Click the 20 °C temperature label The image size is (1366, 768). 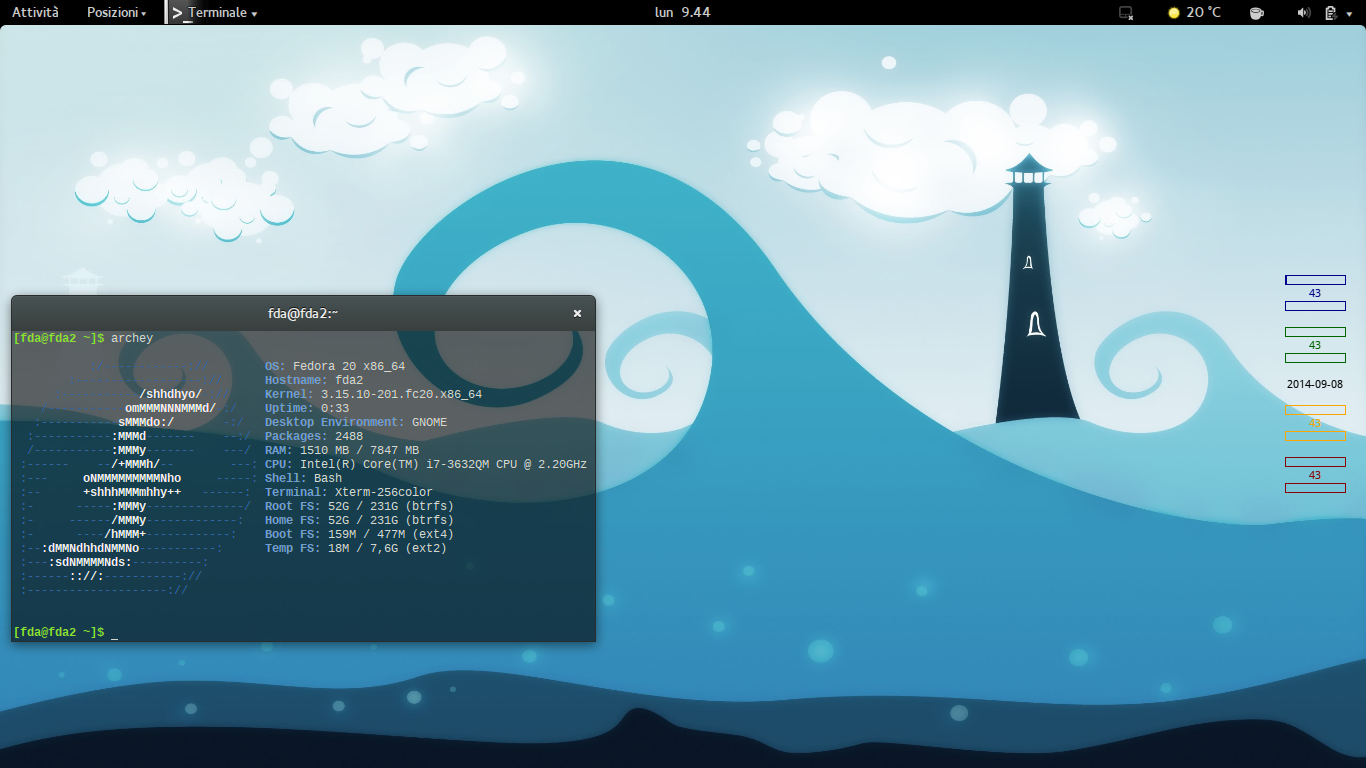[1203, 13]
